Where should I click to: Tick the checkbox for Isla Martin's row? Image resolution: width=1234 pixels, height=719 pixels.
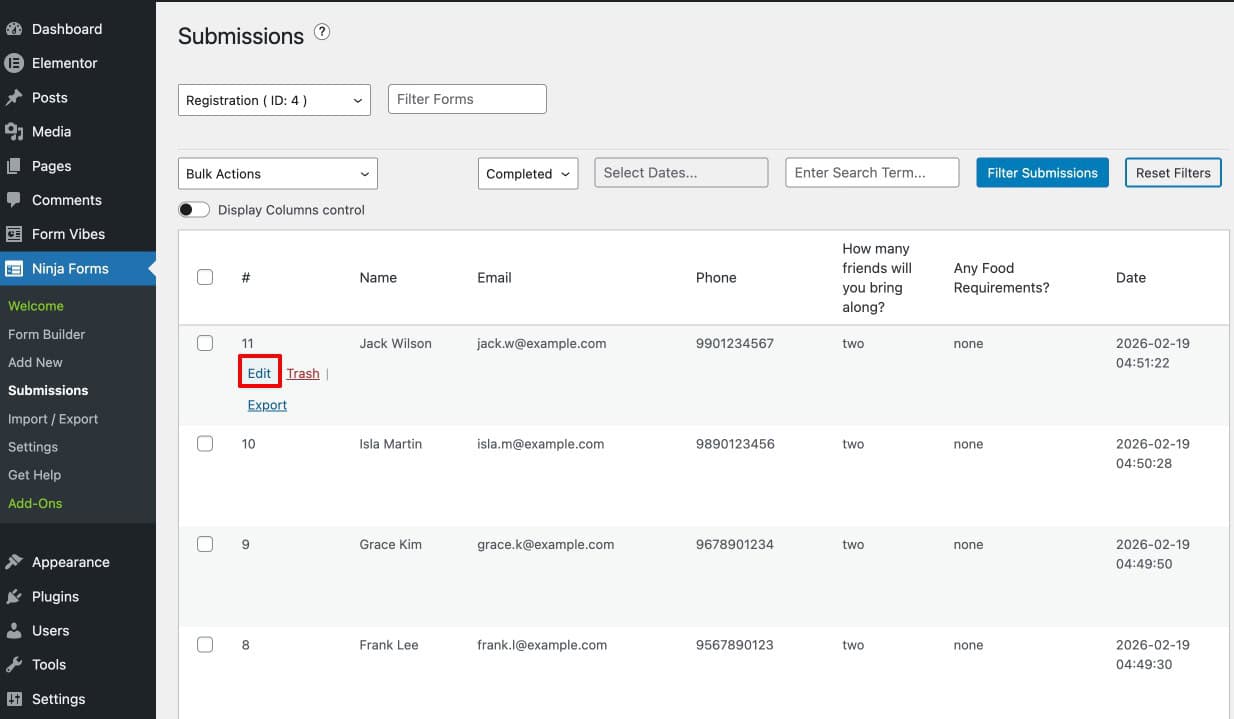point(205,444)
